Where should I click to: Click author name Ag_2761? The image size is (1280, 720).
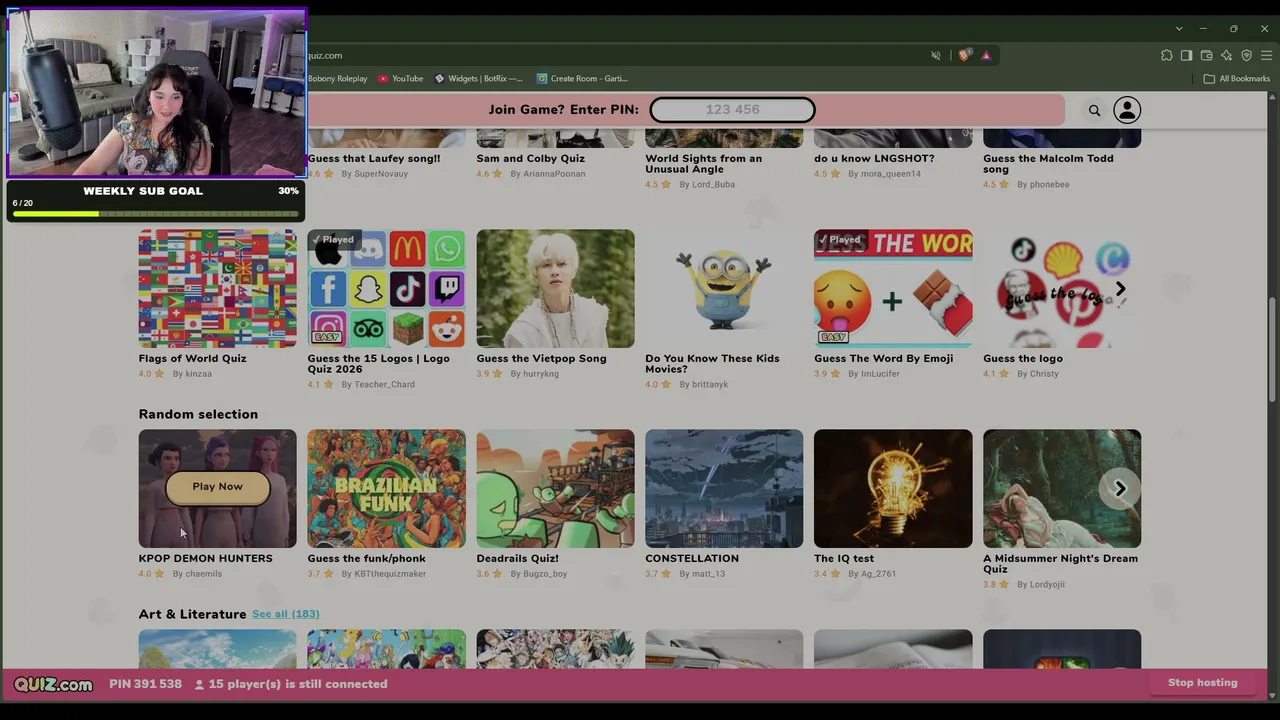click(x=878, y=574)
